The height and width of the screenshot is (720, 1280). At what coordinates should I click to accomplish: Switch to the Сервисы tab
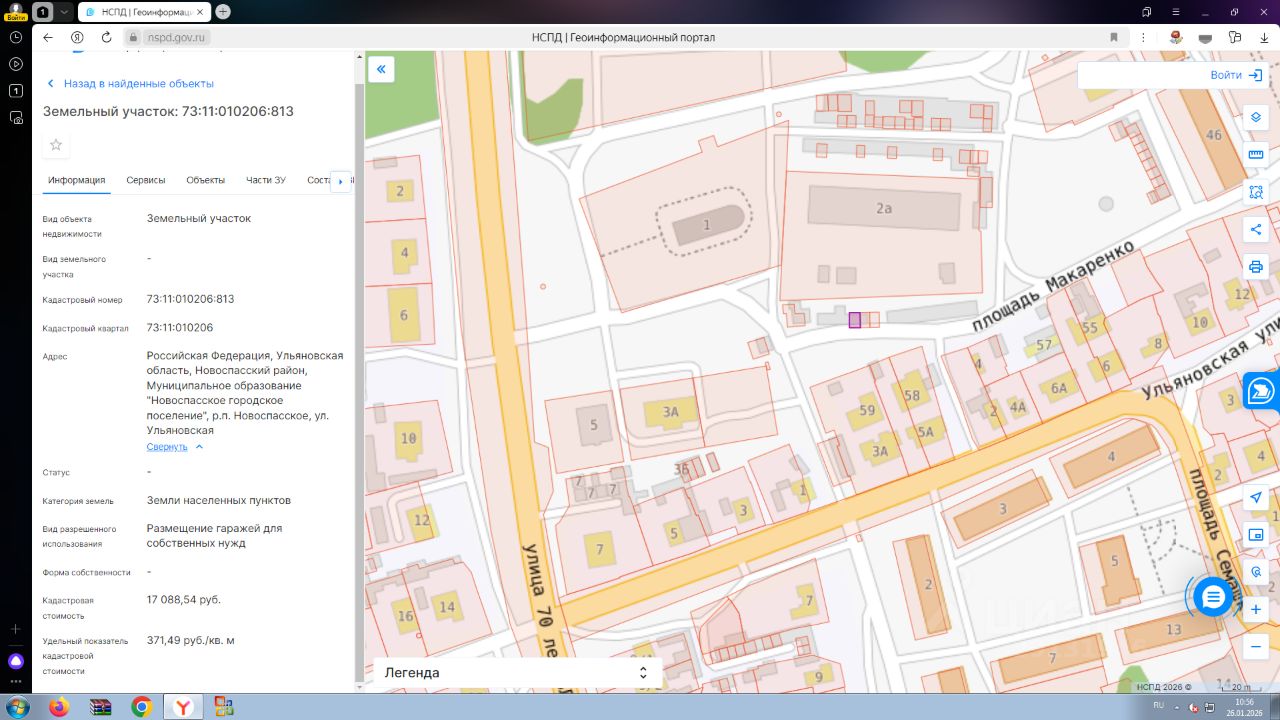click(146, 180)
